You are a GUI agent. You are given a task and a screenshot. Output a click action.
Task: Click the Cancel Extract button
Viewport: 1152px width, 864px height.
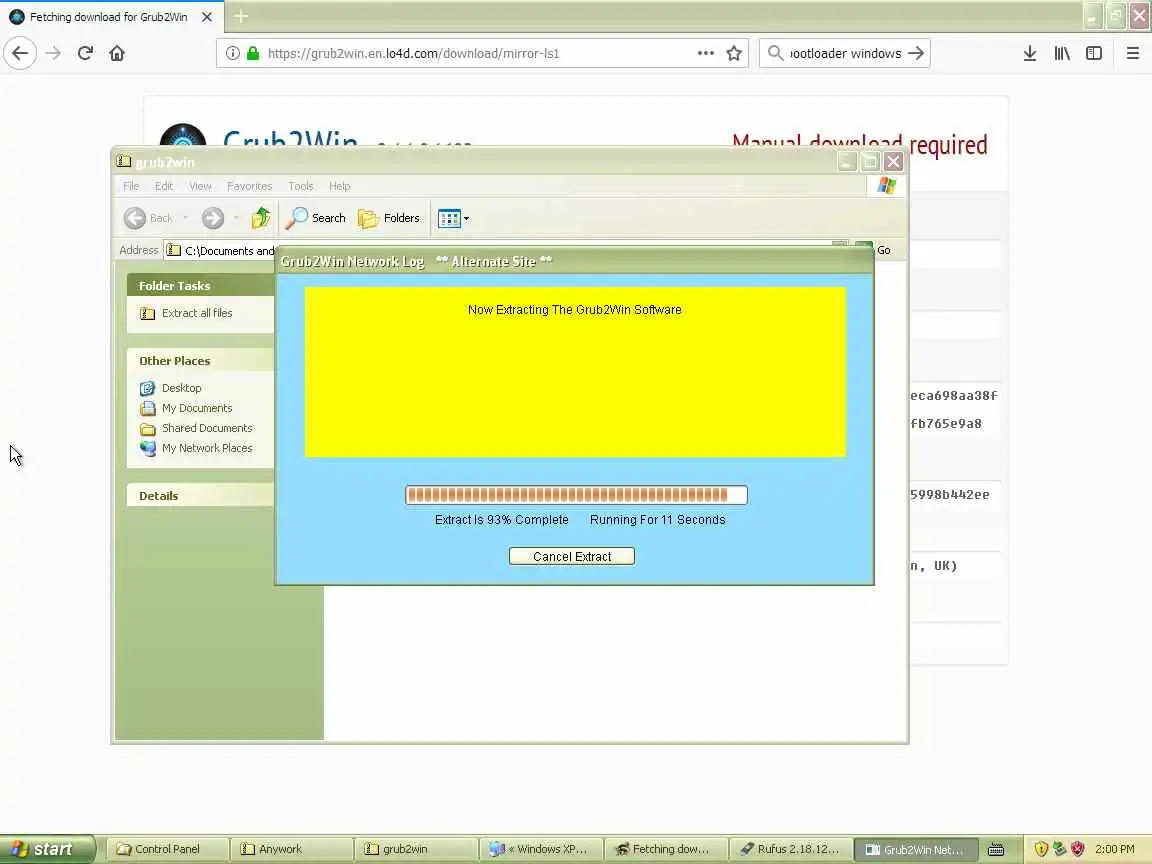[572, 556]
